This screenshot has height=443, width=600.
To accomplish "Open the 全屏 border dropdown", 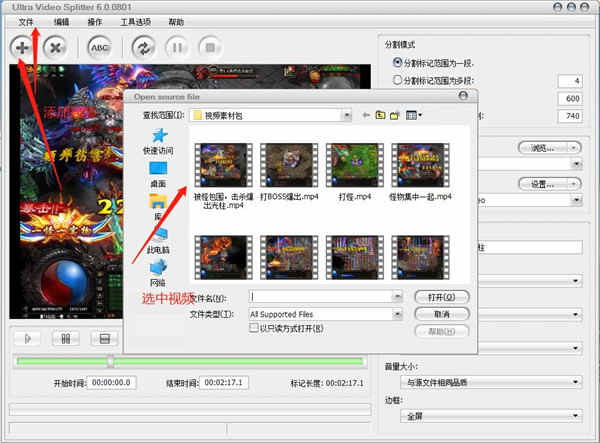I will click(491, 415).
